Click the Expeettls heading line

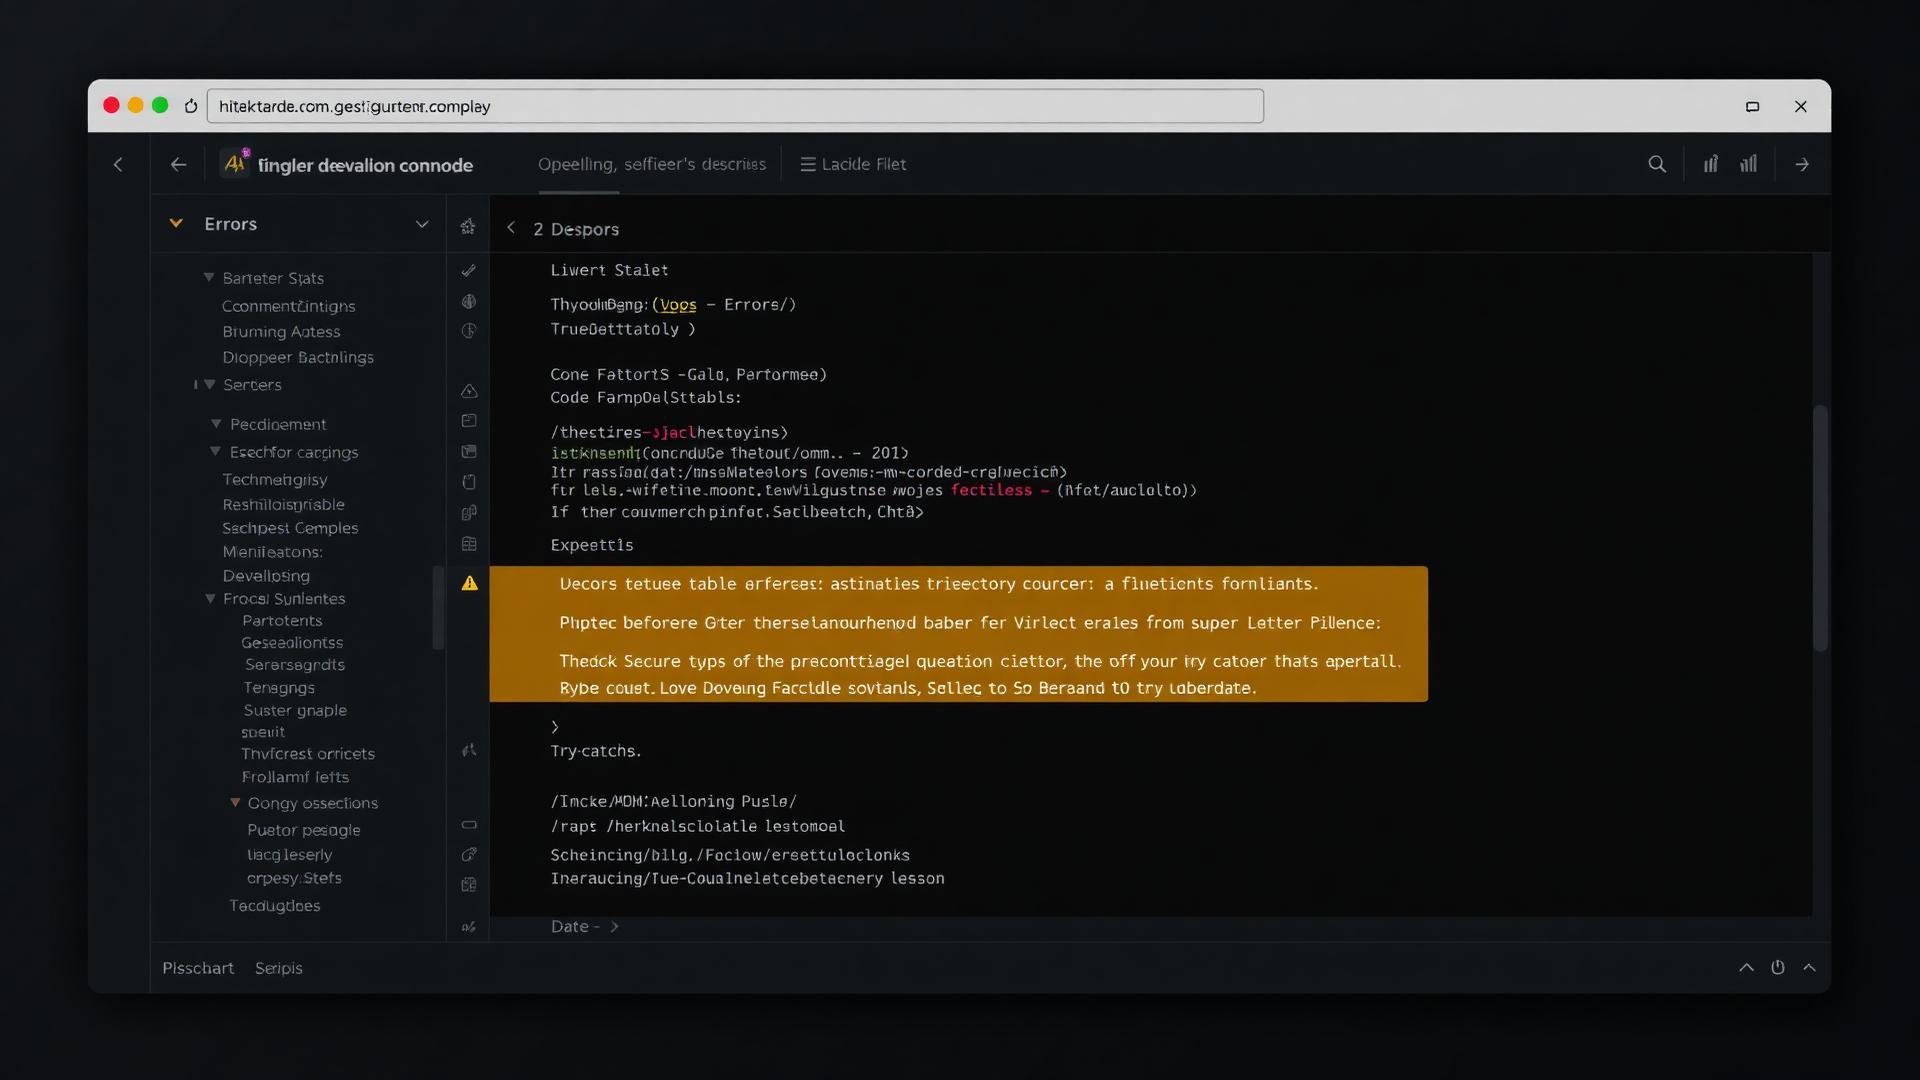592,545
